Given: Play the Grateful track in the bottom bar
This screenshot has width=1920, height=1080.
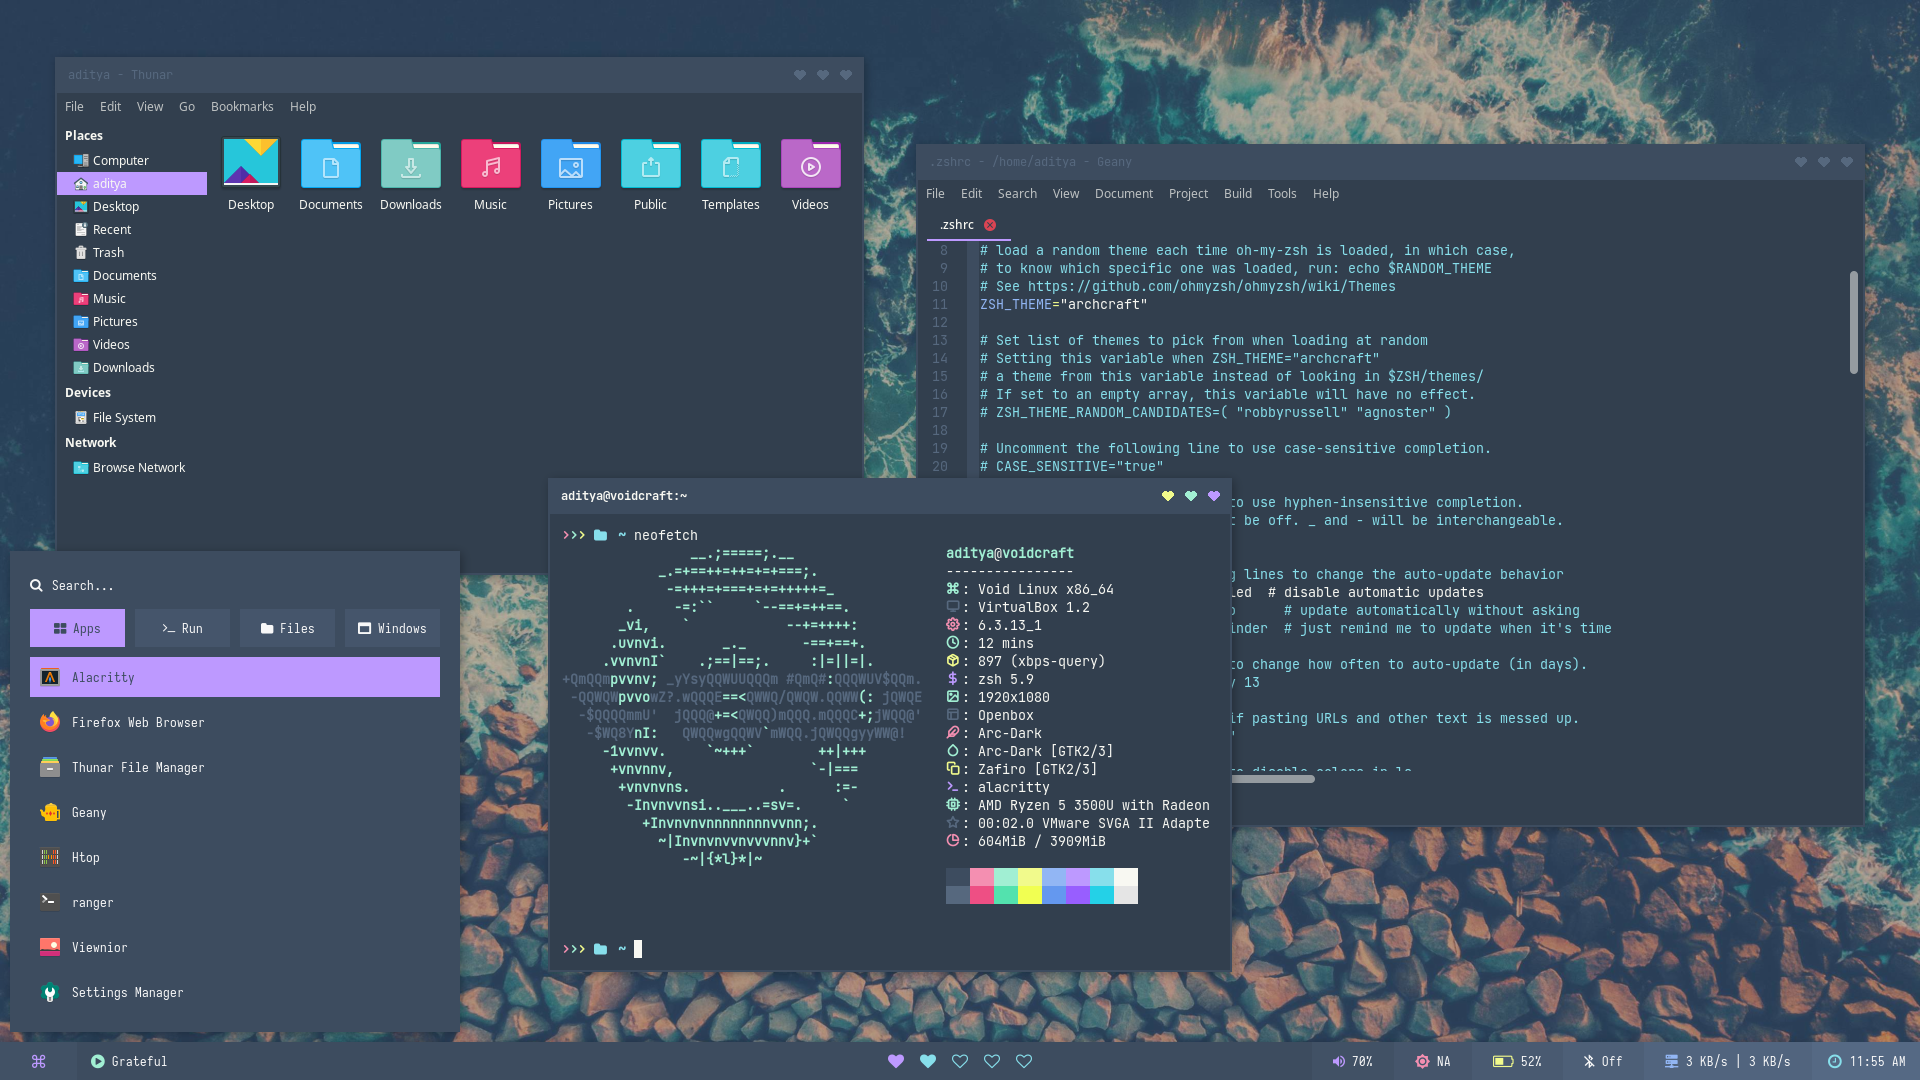Looking at the screenshot, I should 98,1061.
